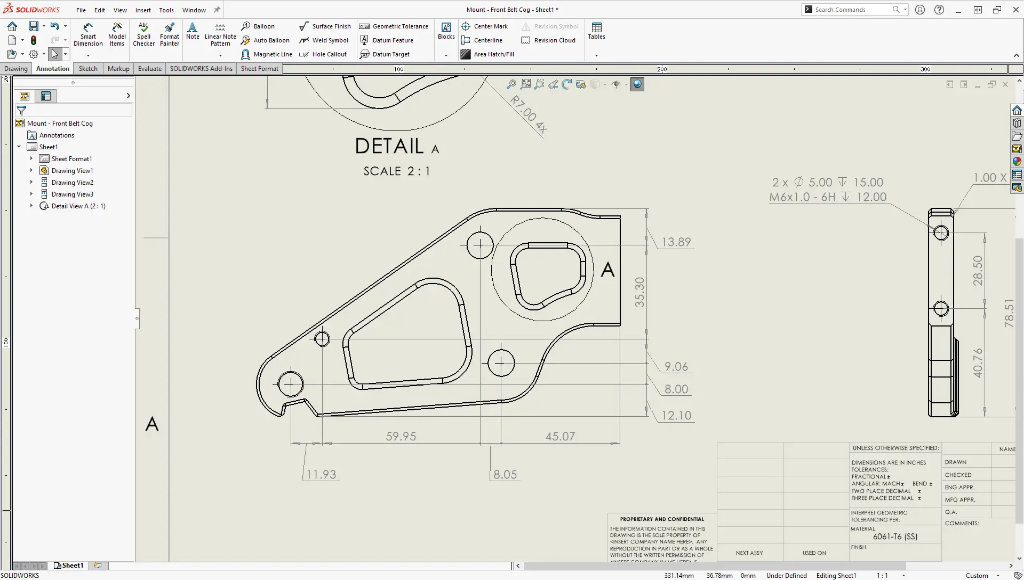Viewport: 1024px width, 580px height.
Task: Click the Rebuild traffic light icon
Action: point(33,40)
